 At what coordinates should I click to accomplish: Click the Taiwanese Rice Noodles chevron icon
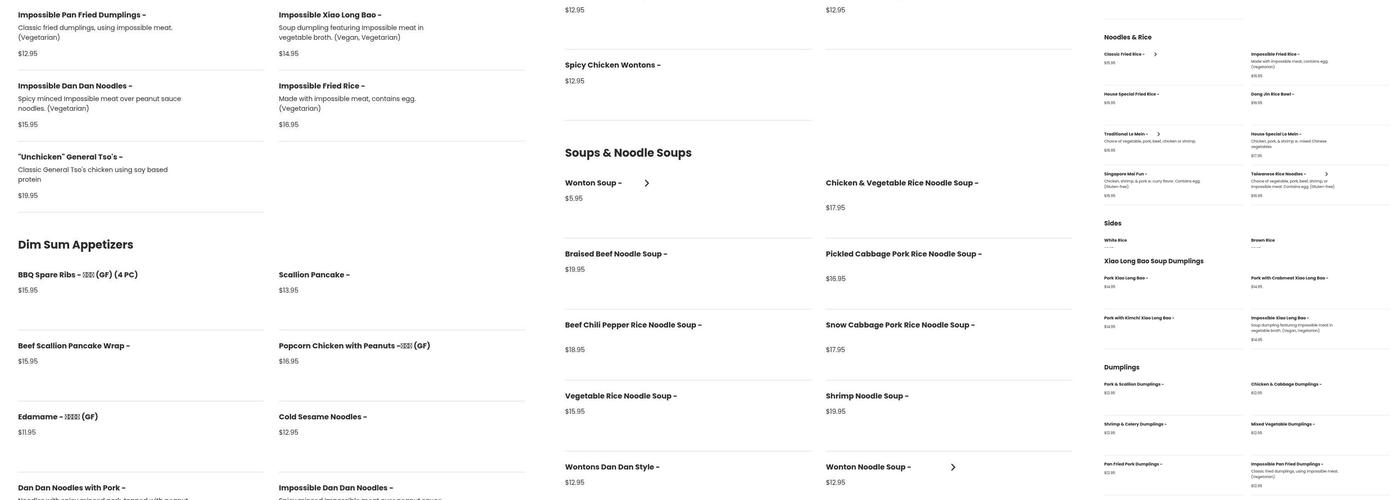point(1326,174)
